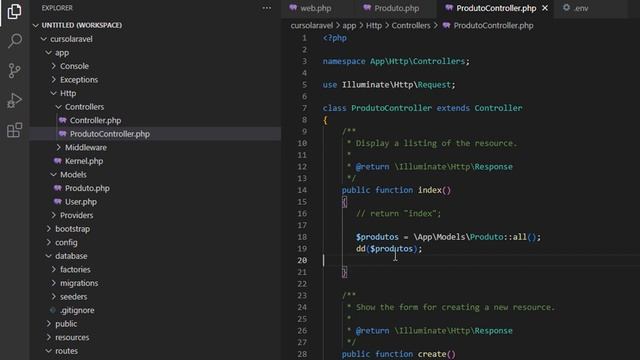The width and height of the screenshot is (640, 360).
Task: Click line number 14 in the gutter
Action: [302, 190]
